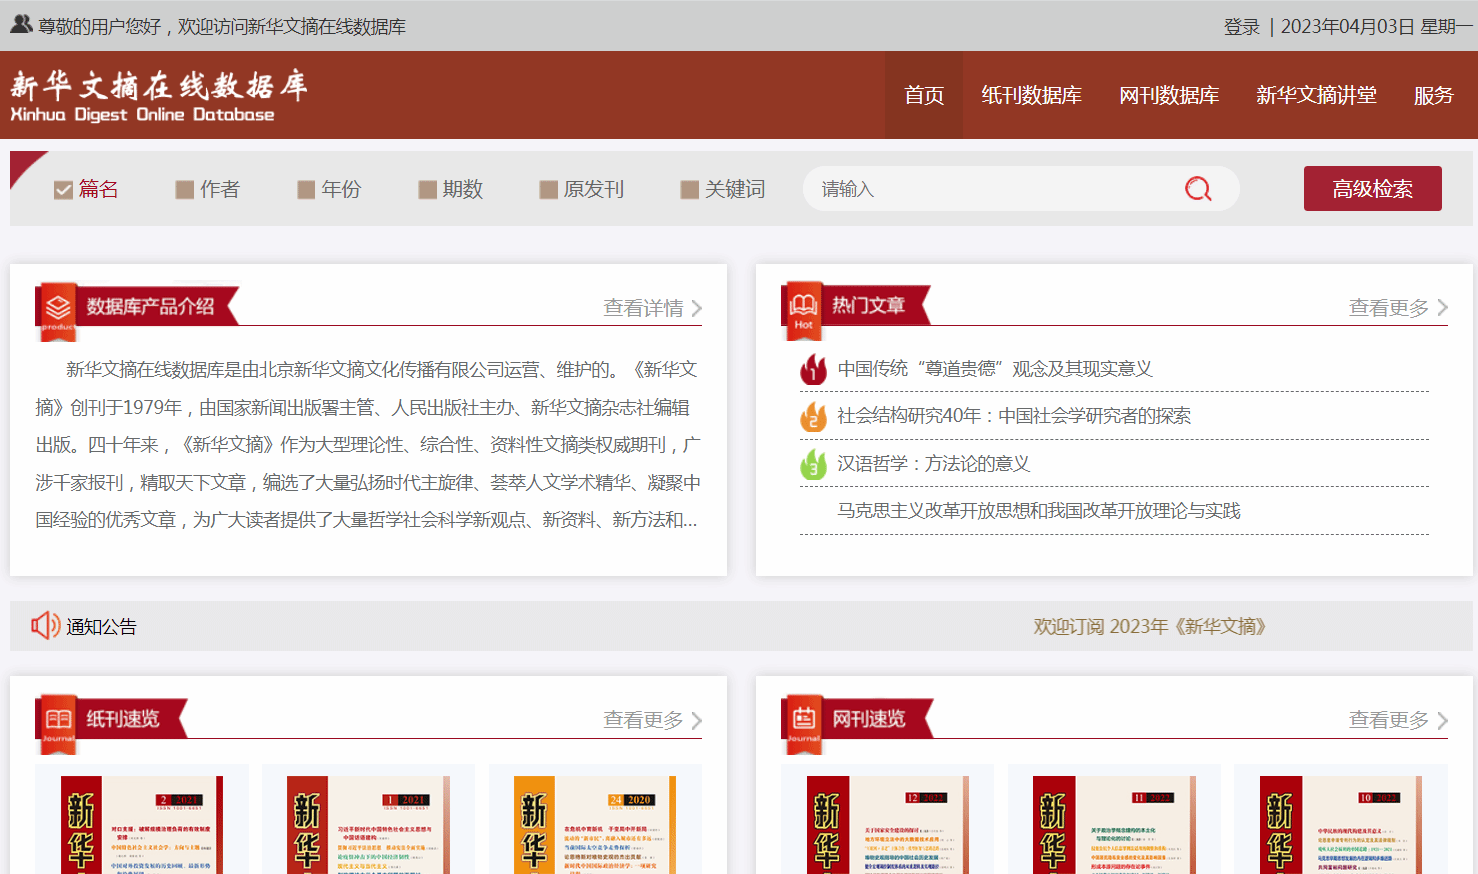The width and height of the screenshot is (1478, 874).
Task: Open the 登录 login link
Action: coord(1241,27)
